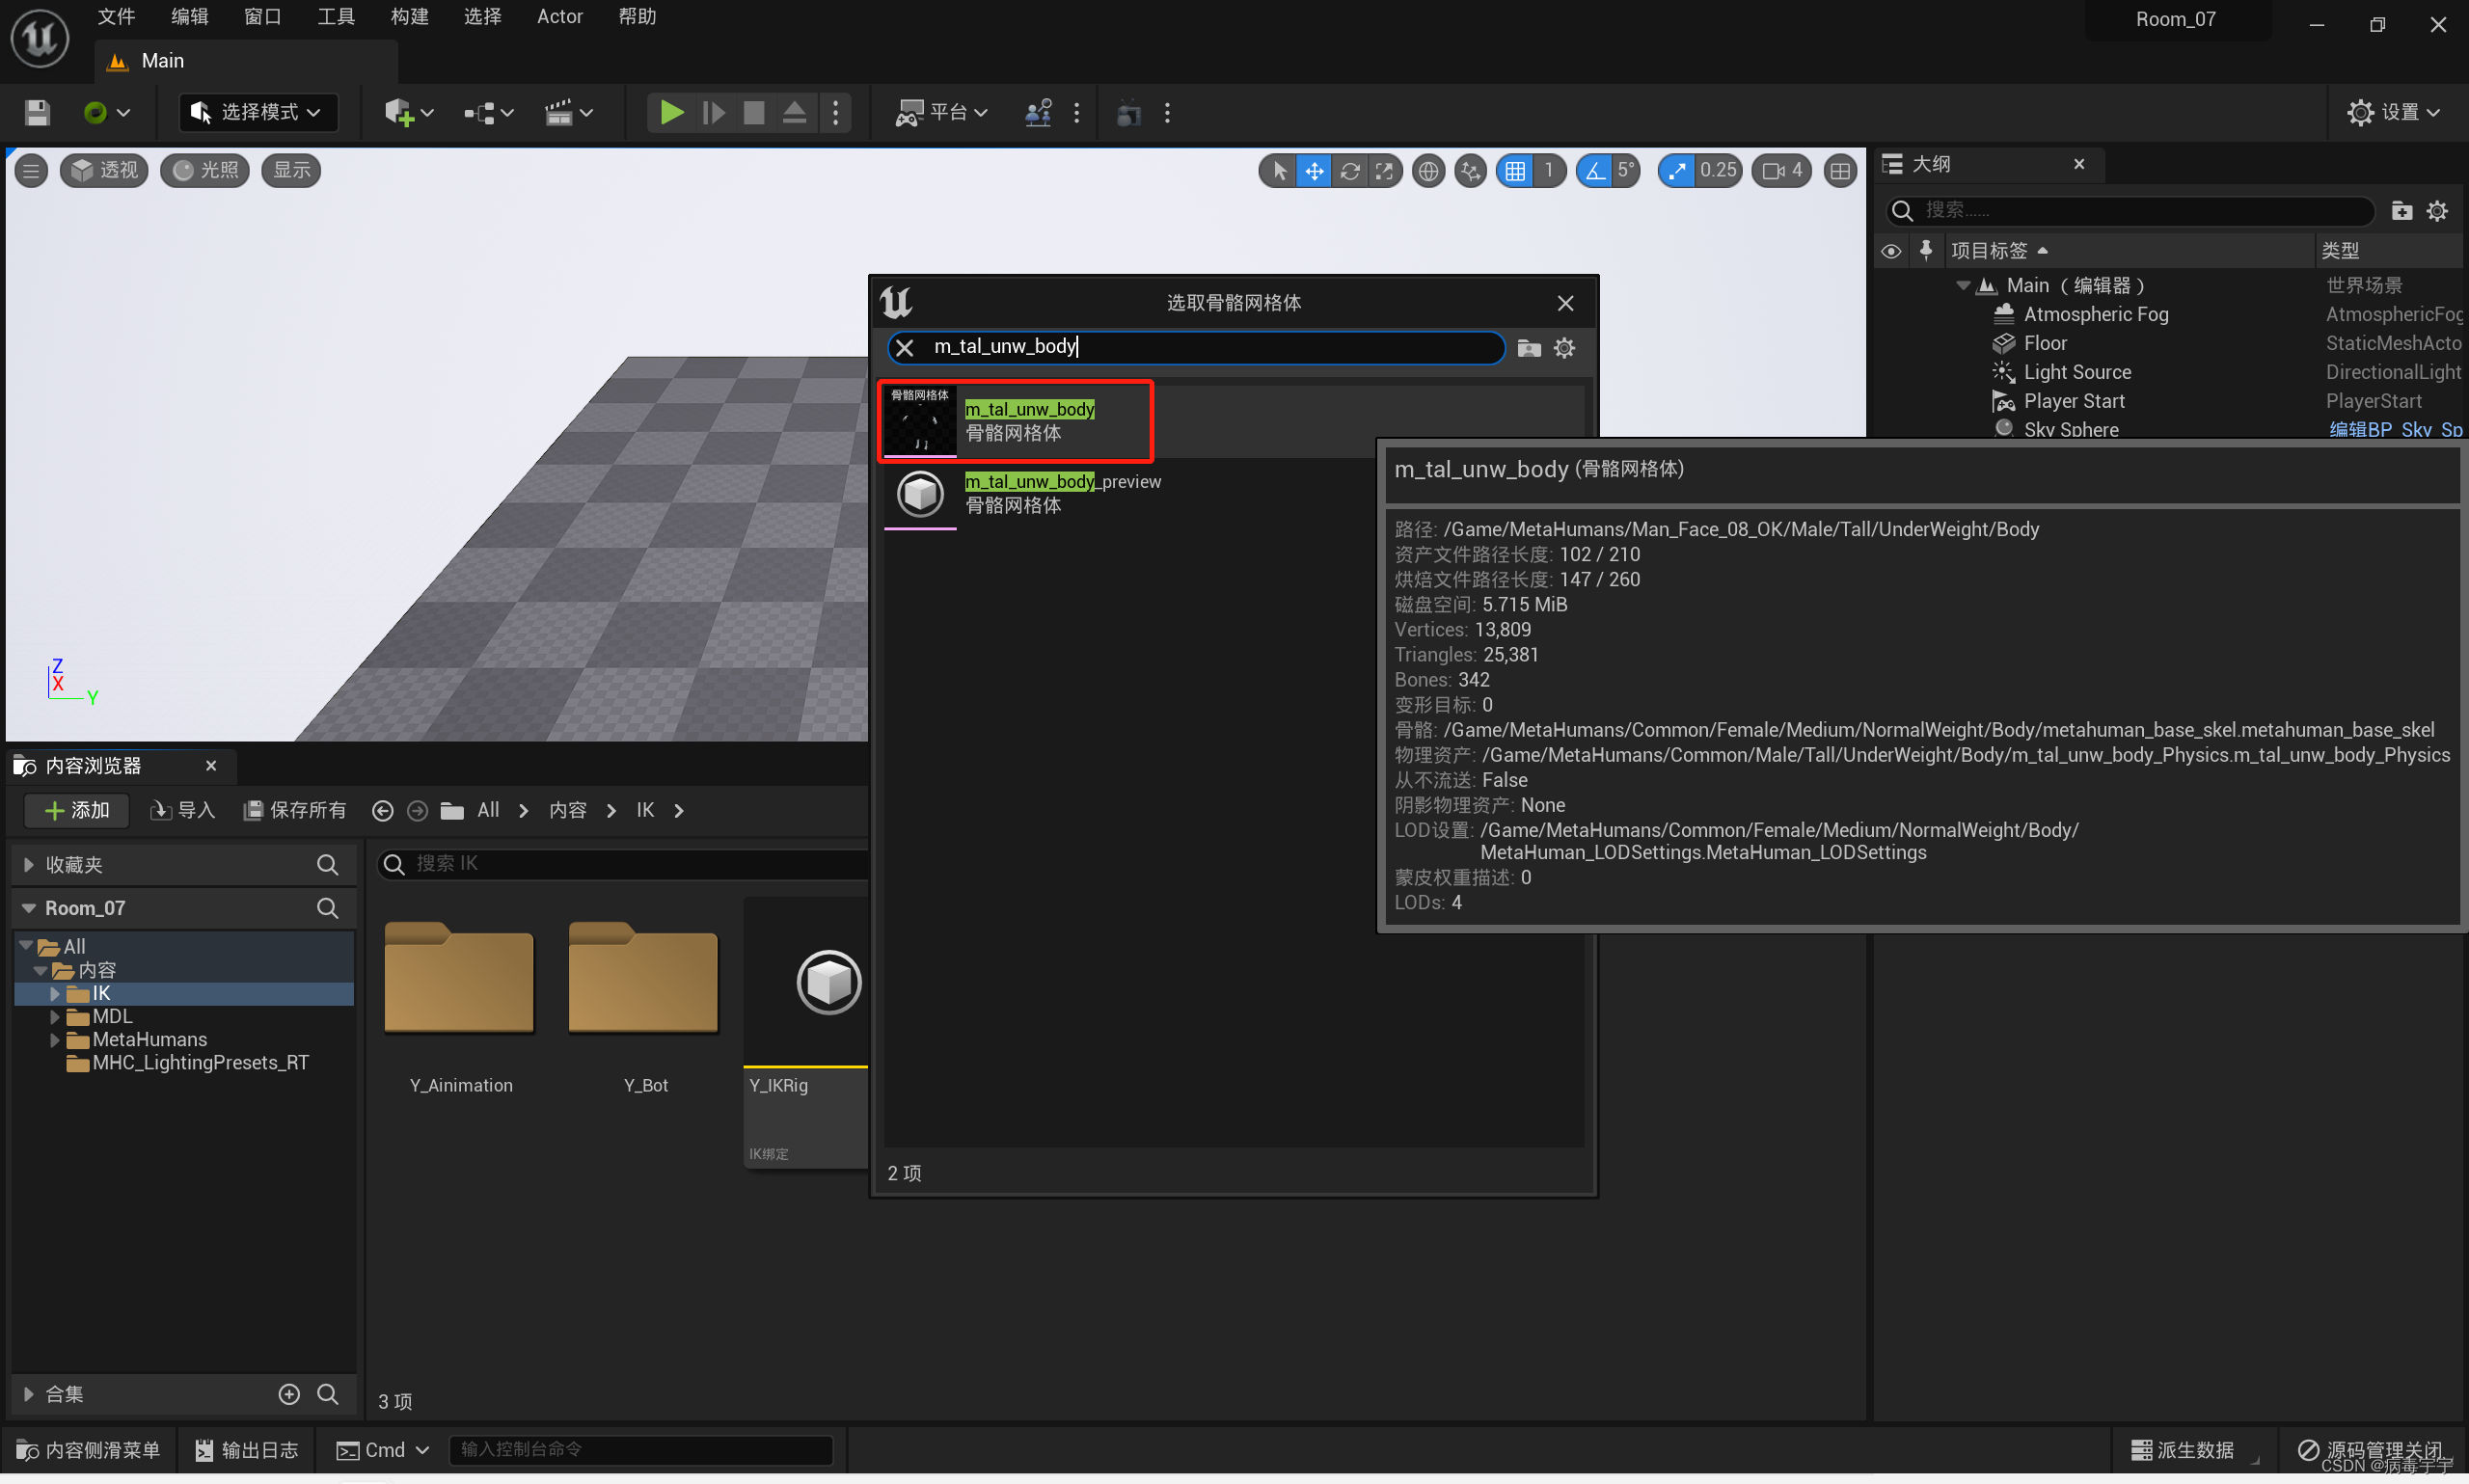This screenshot has width=2469, height=1484.
Task: Toggle rotation angle snapping
Action: (1595, 171)
